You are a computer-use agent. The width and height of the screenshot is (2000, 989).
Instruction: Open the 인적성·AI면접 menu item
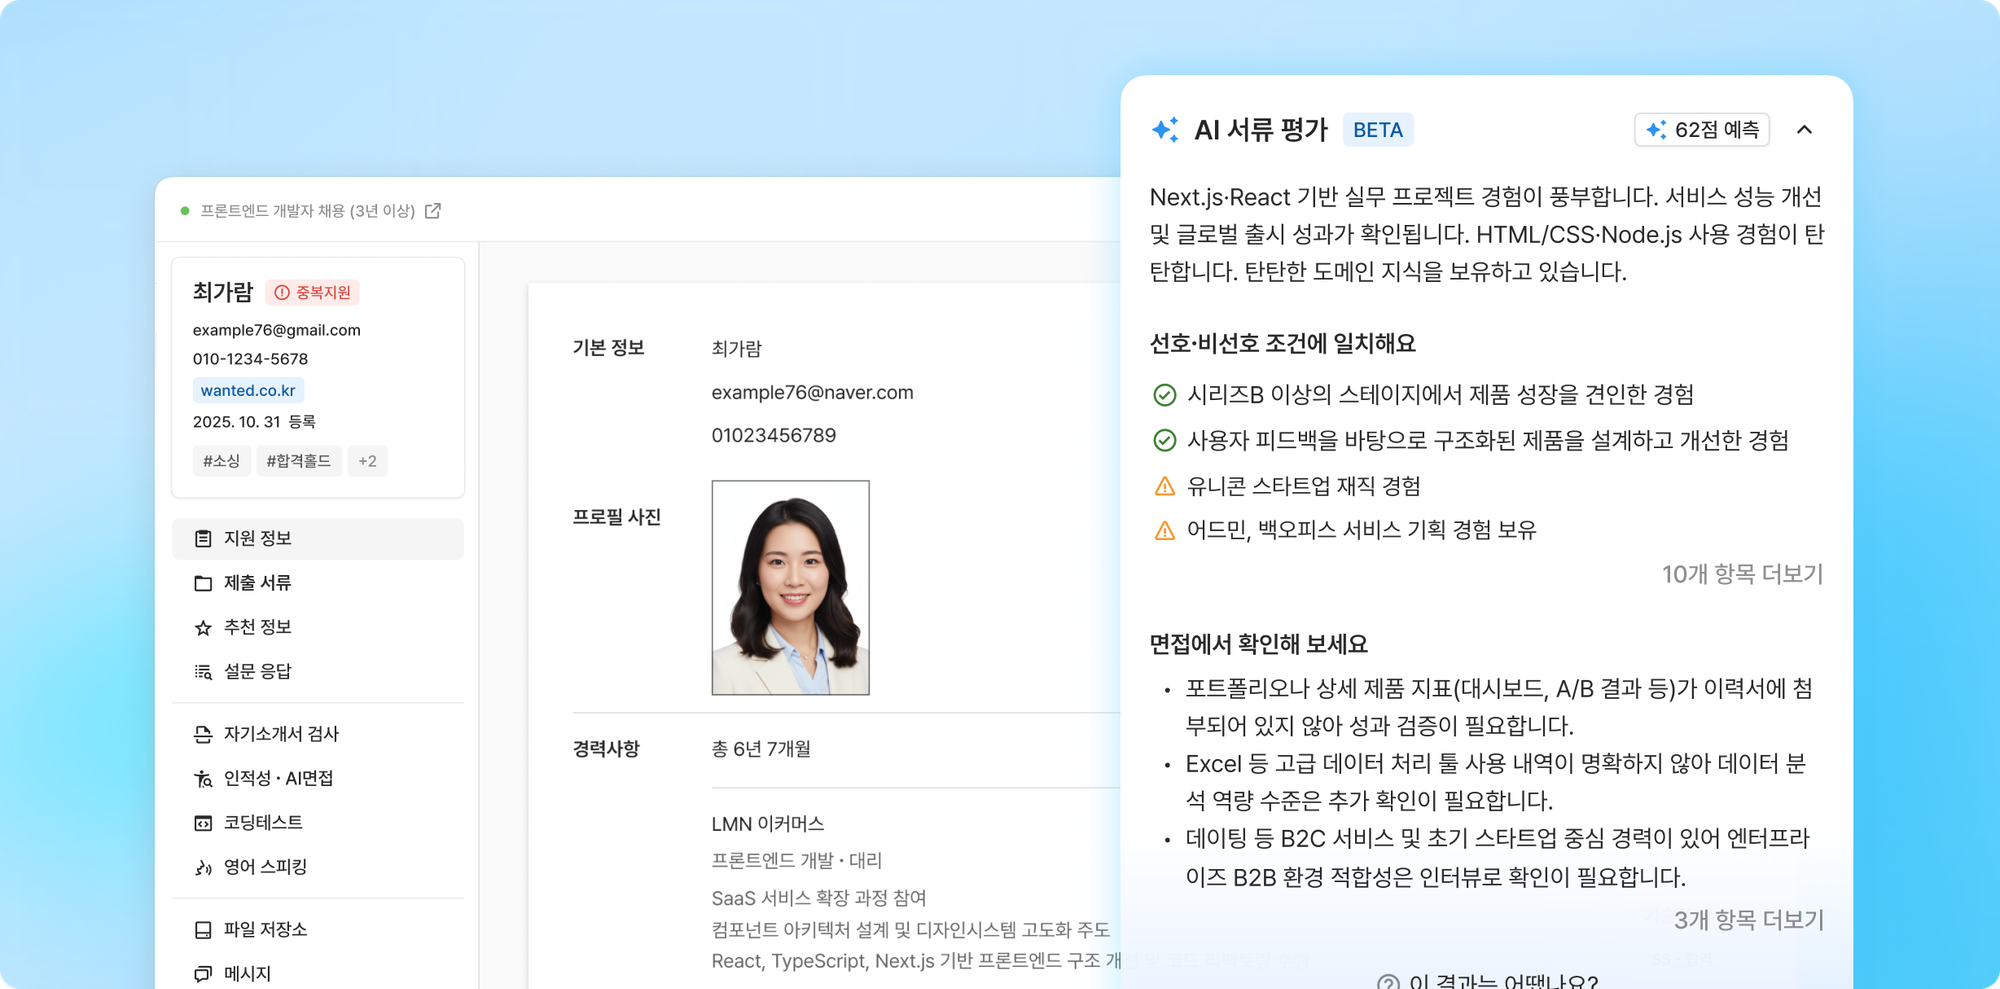pyautogui.click(x=318, y=779)
